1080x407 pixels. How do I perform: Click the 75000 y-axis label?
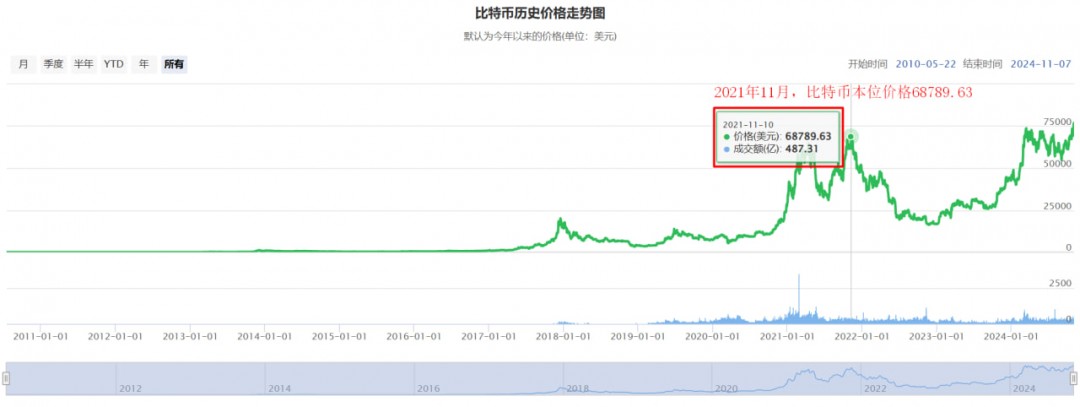point(1056,122)
